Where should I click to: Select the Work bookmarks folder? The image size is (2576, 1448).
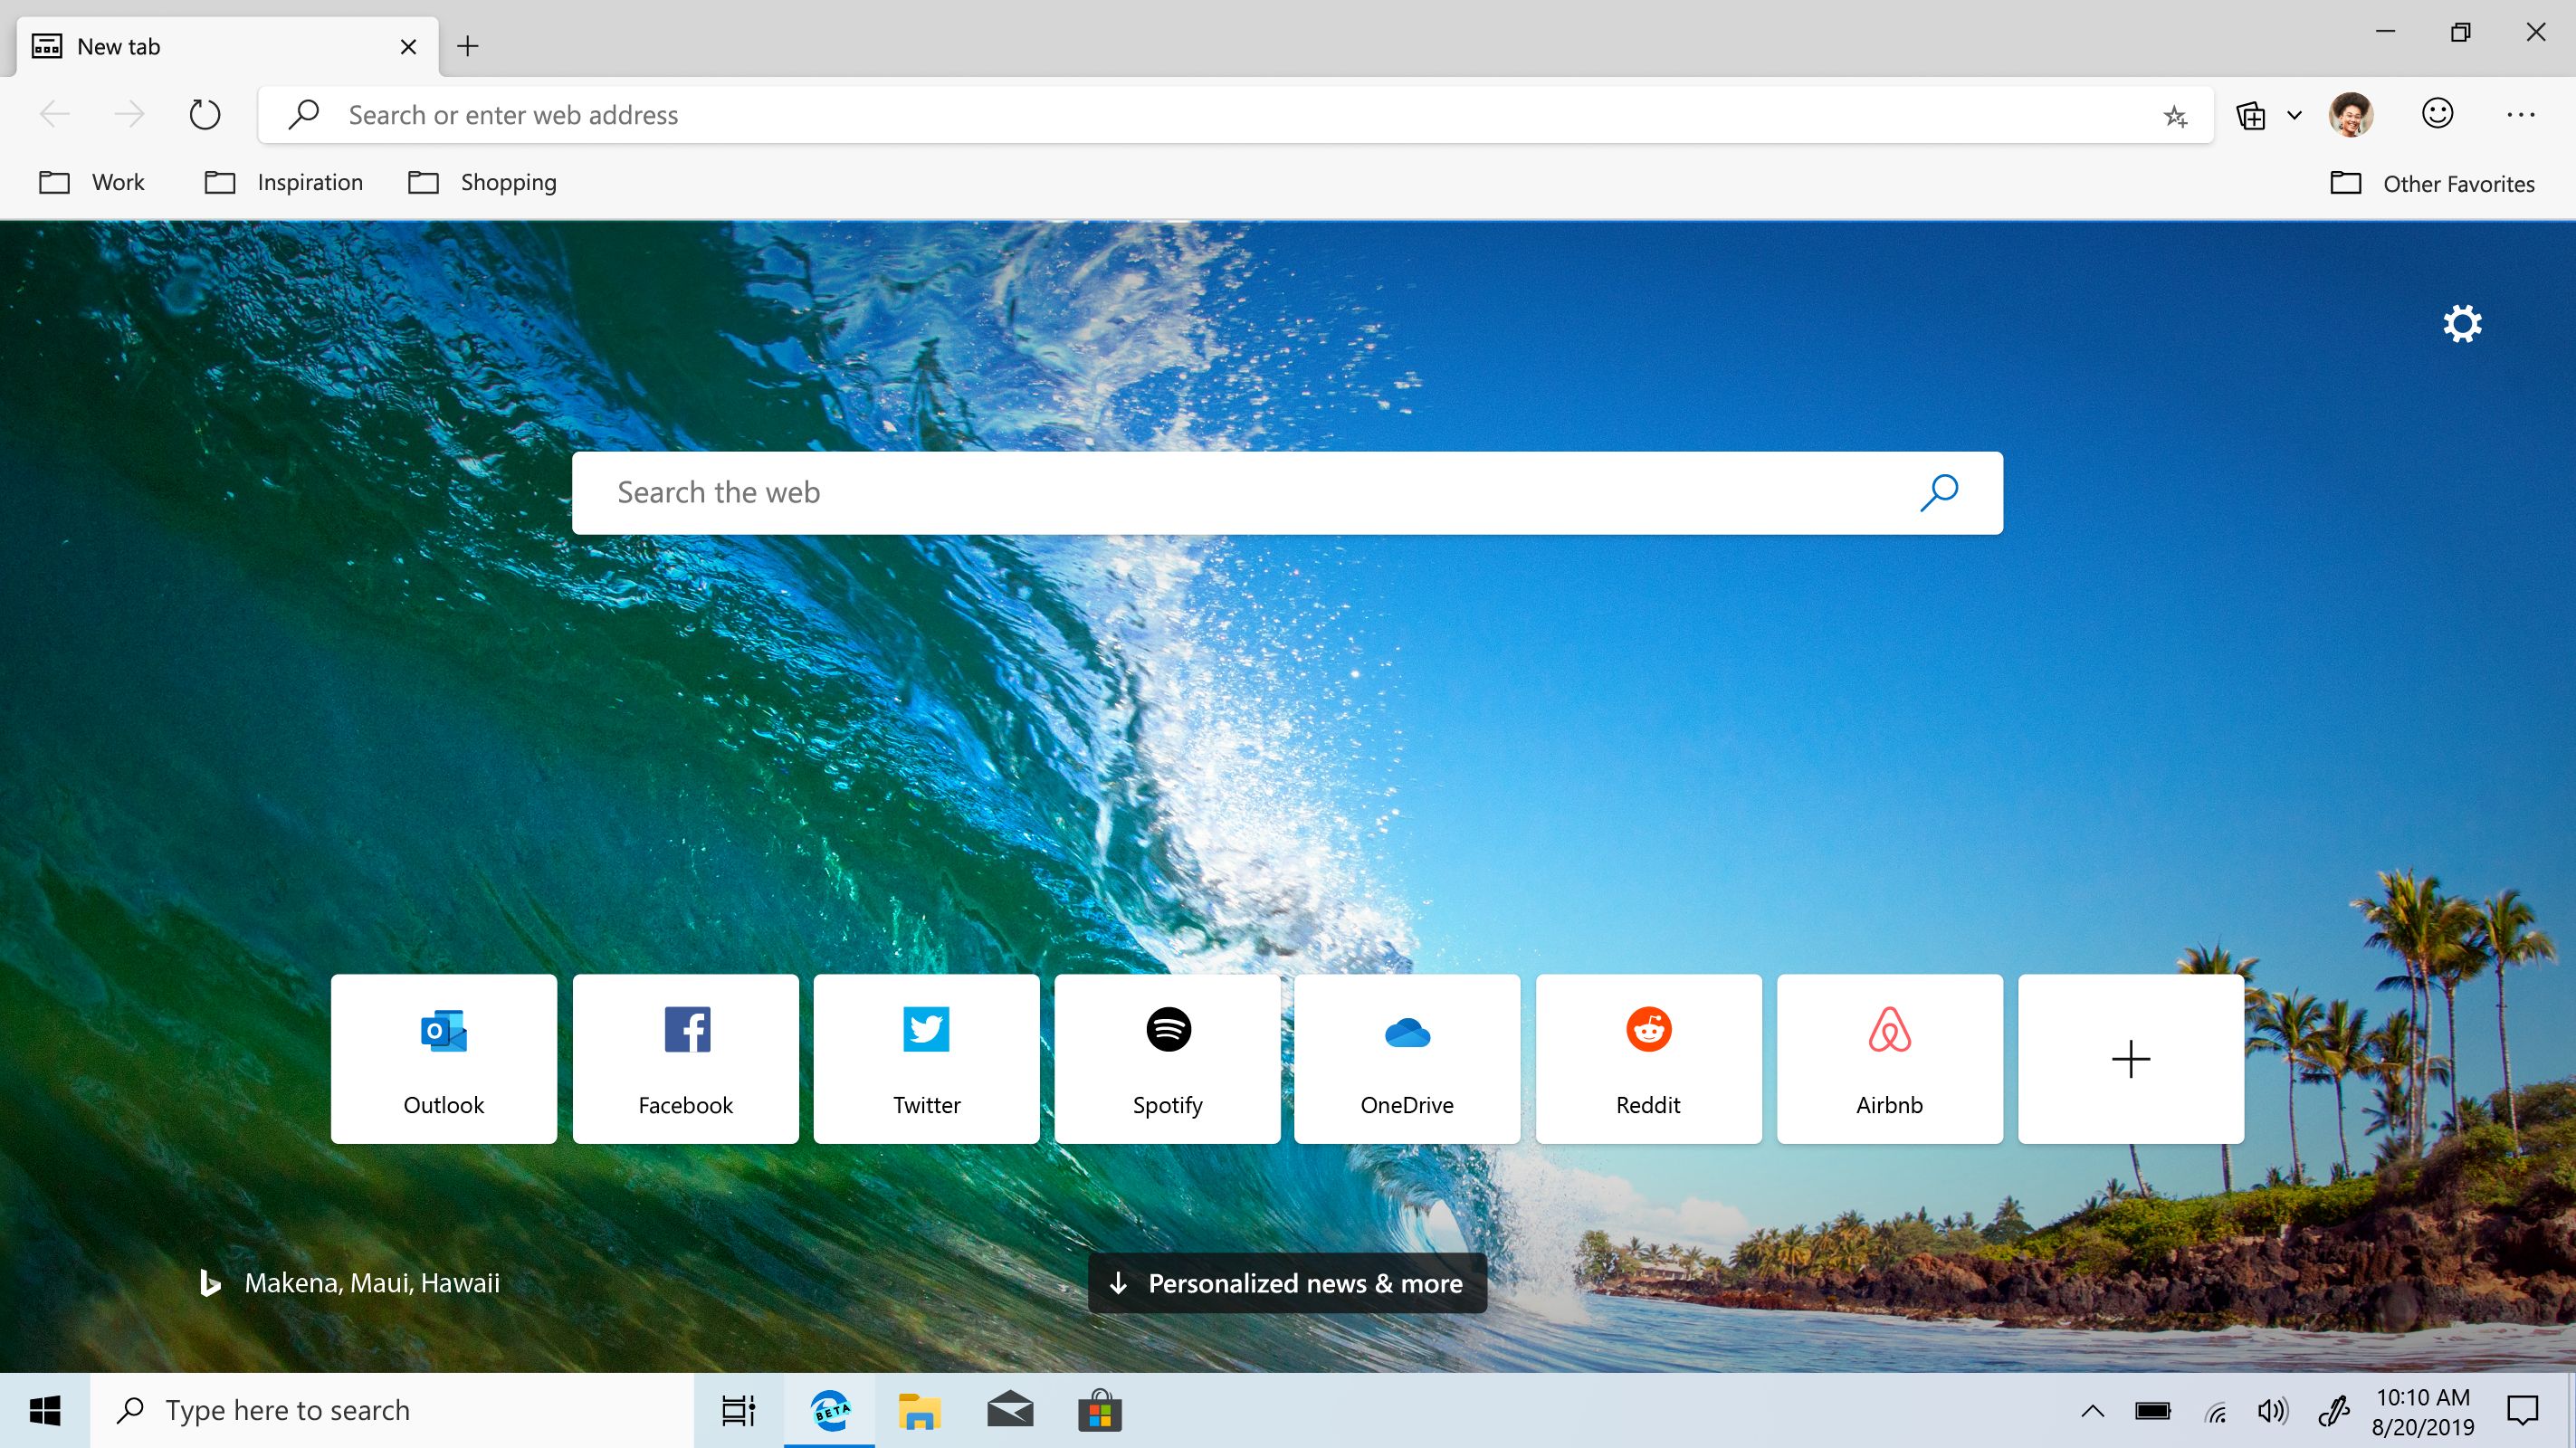tap(92, 182)
